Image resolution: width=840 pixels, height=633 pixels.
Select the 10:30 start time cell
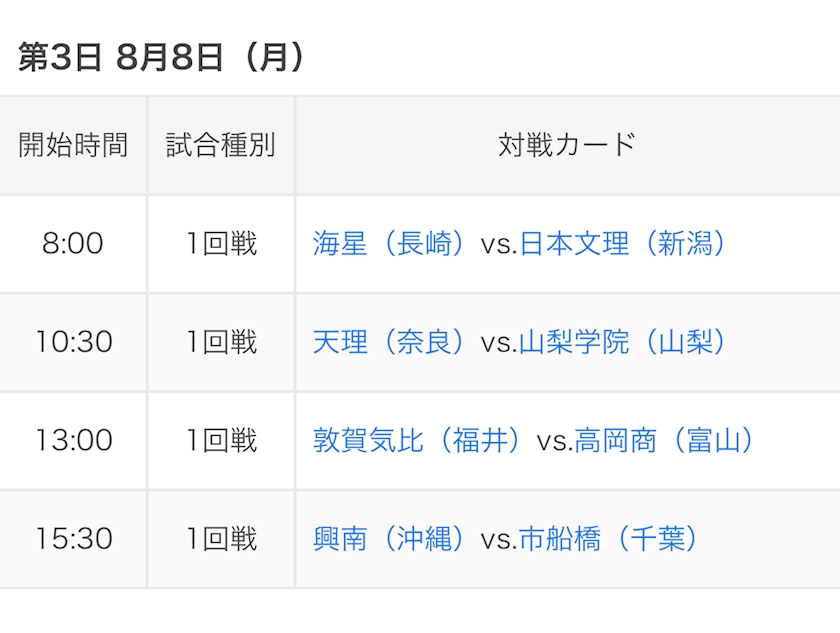73,342
